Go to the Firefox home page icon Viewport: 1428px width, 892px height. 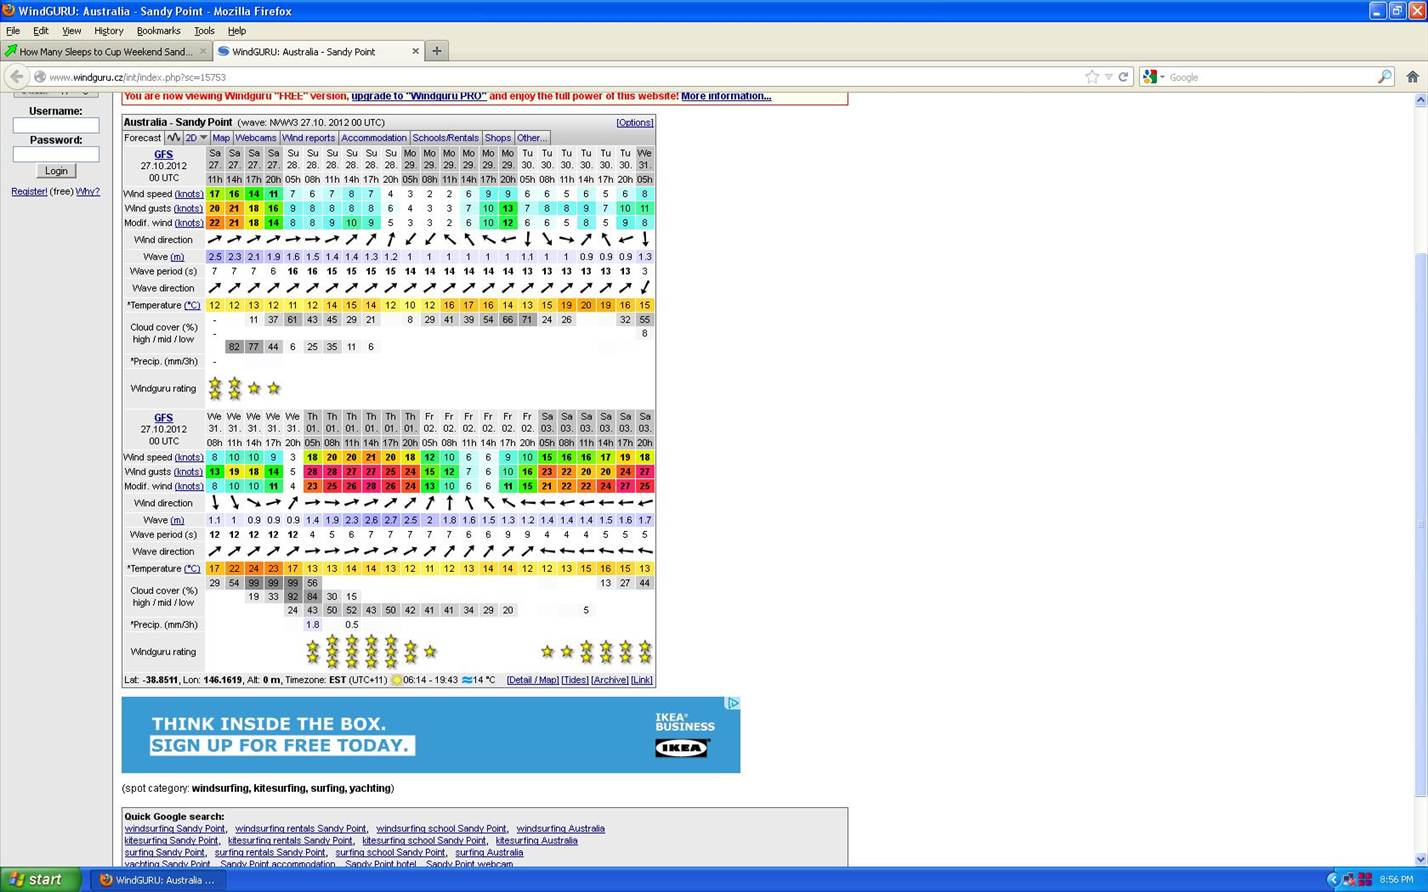[x=1412, y=77]
